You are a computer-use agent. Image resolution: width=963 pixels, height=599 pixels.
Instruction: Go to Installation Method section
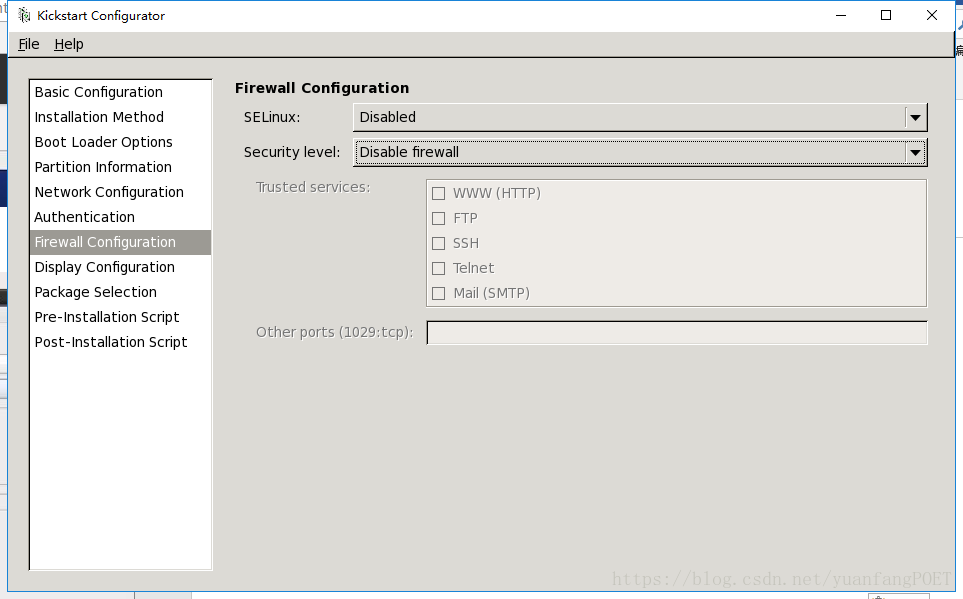pos(120,117)
